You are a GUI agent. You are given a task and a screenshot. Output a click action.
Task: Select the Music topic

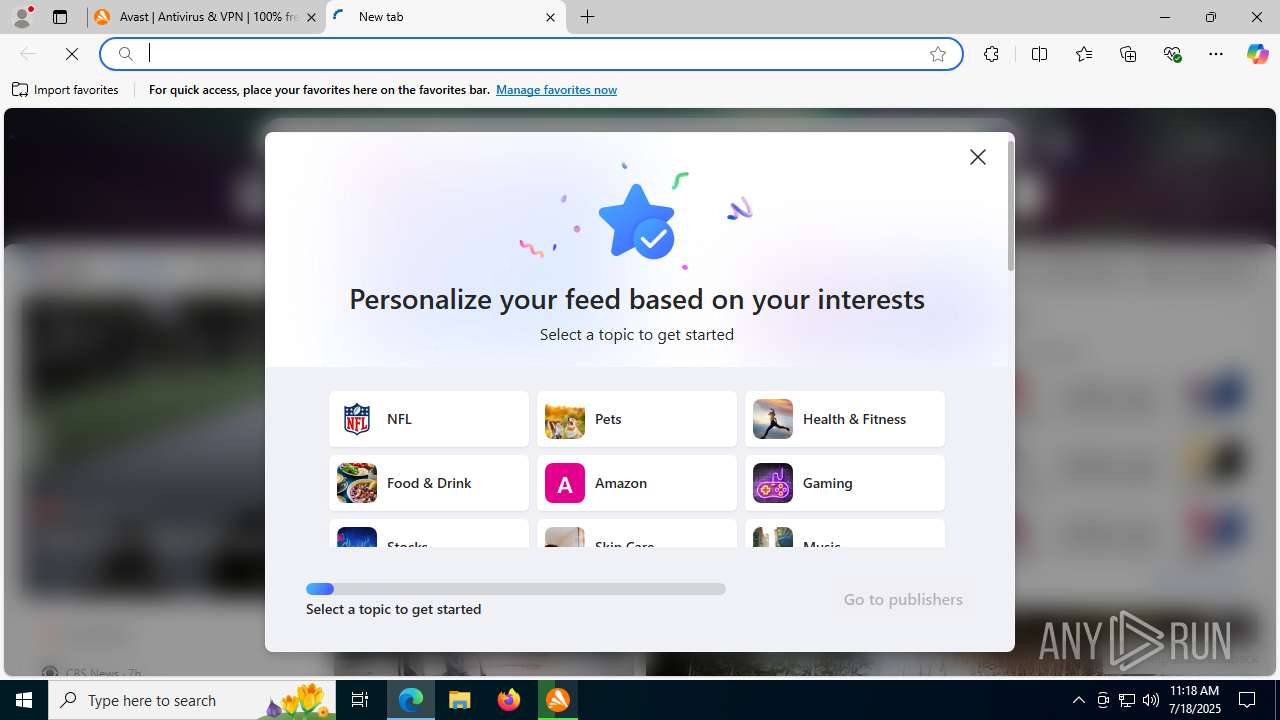click(x=845, y=533)
